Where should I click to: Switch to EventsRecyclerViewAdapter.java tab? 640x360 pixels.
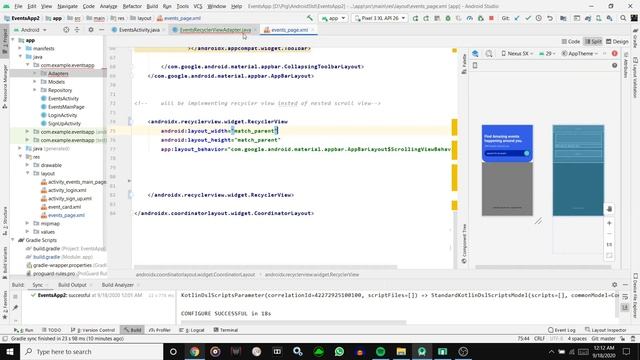pyautogui.click(x=215, y=30)
